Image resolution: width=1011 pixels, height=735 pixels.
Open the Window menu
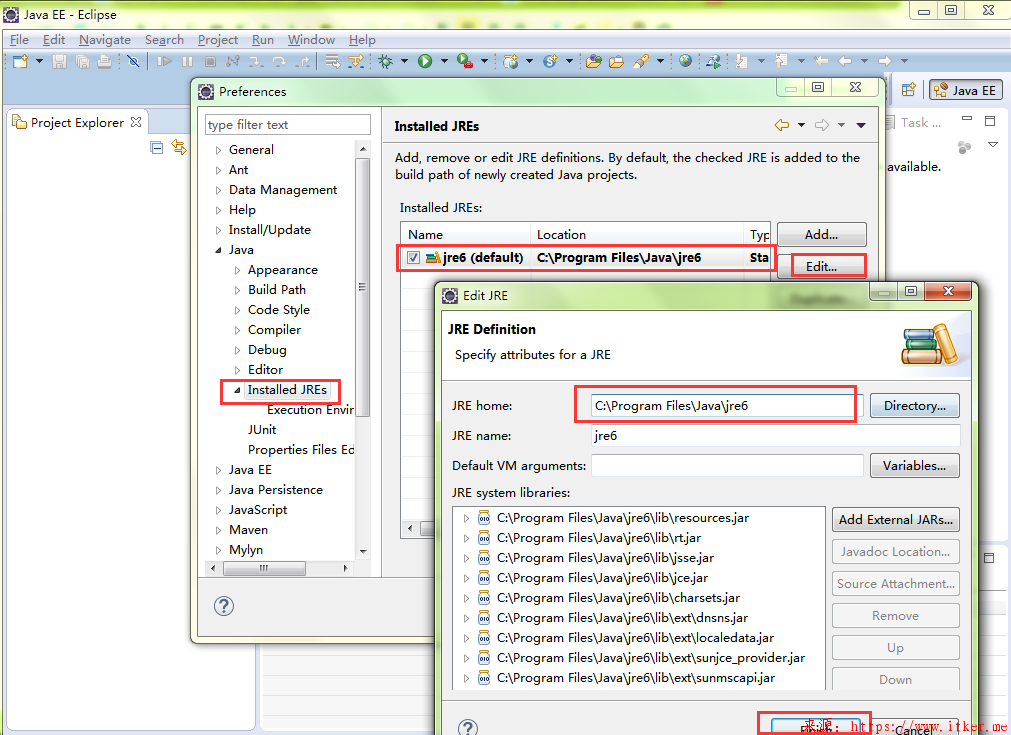pyautogui.click(x=311, y=40)
